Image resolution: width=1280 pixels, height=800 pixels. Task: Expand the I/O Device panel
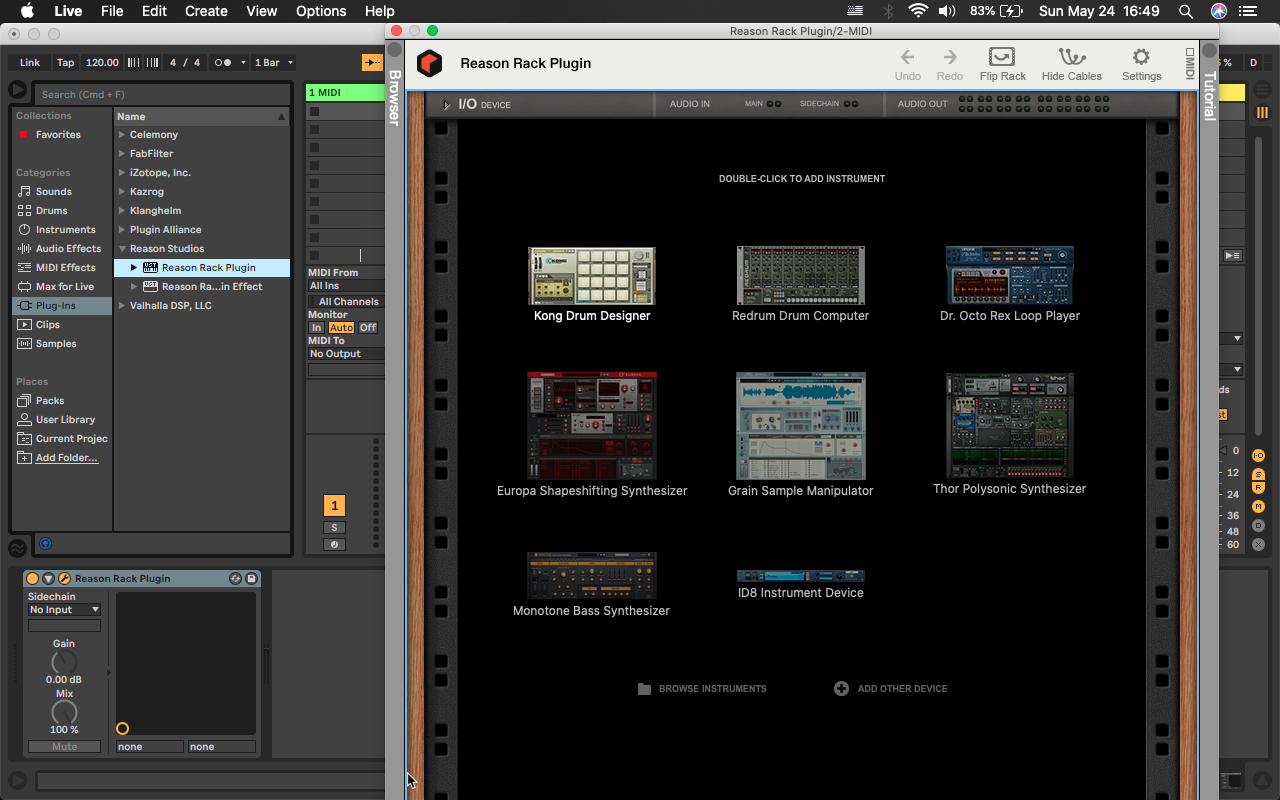click(x=446, y=104)
